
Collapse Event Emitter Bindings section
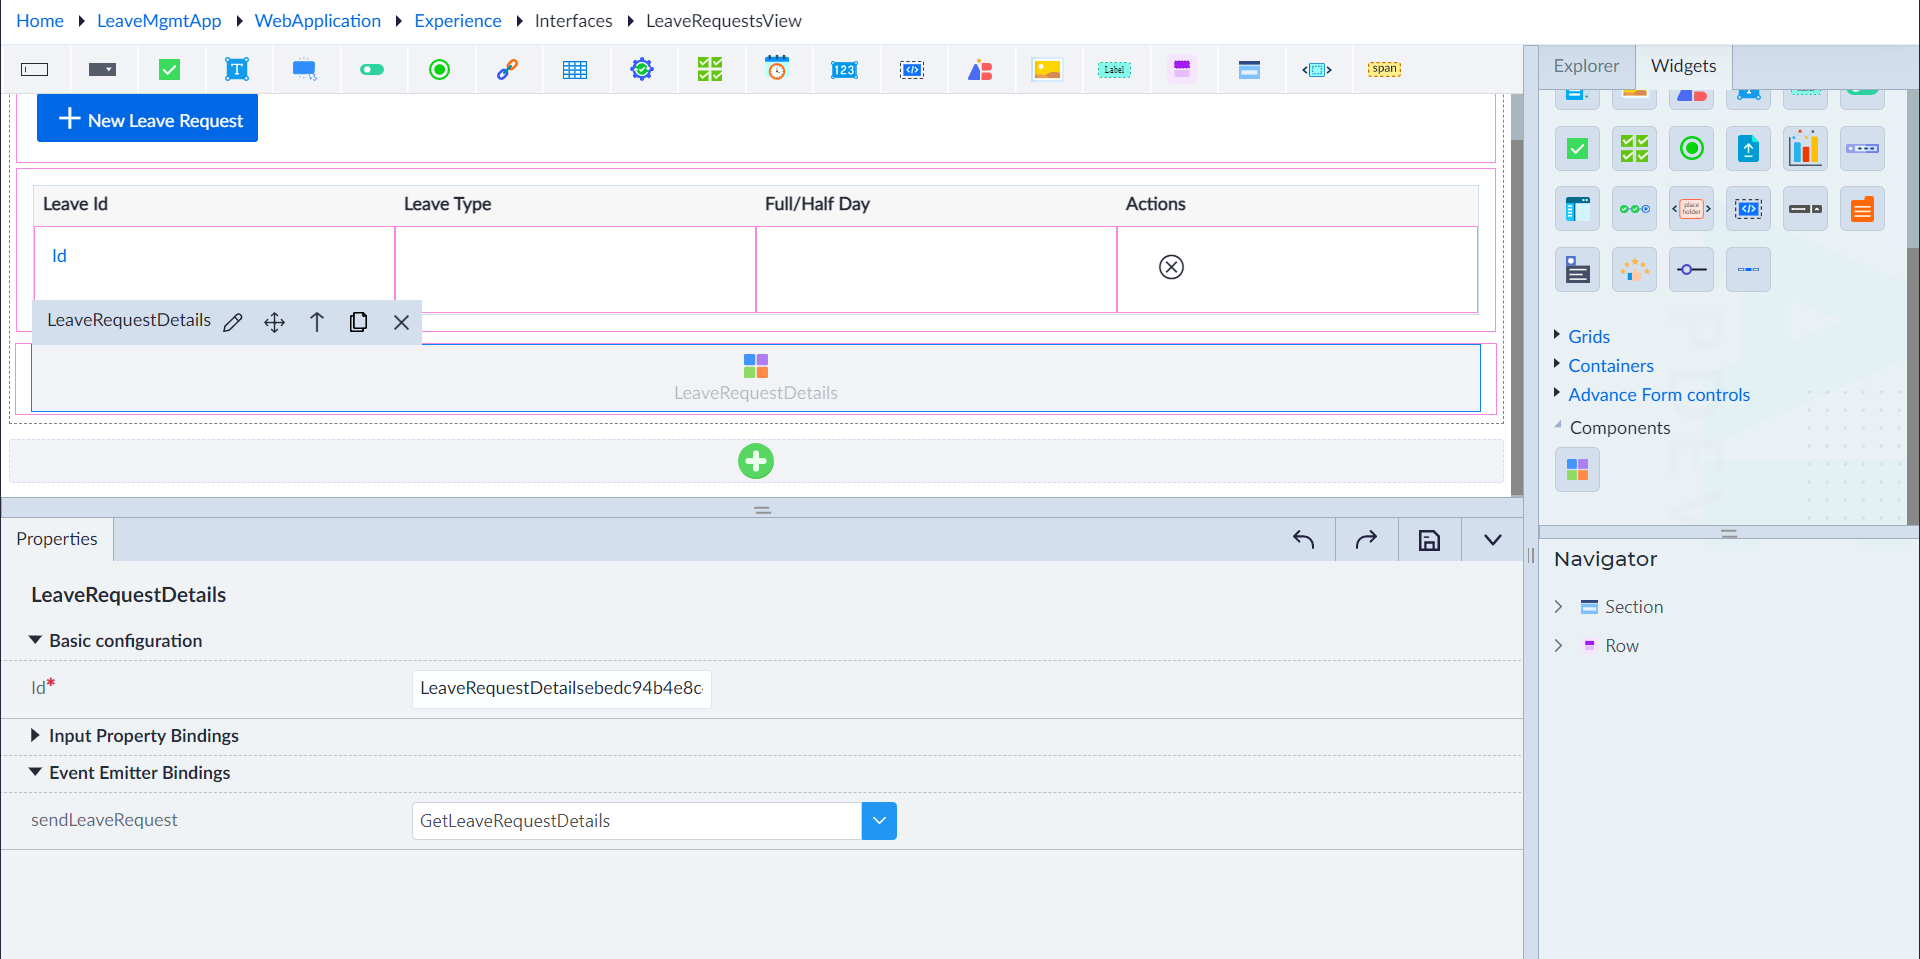coord(35,772)
